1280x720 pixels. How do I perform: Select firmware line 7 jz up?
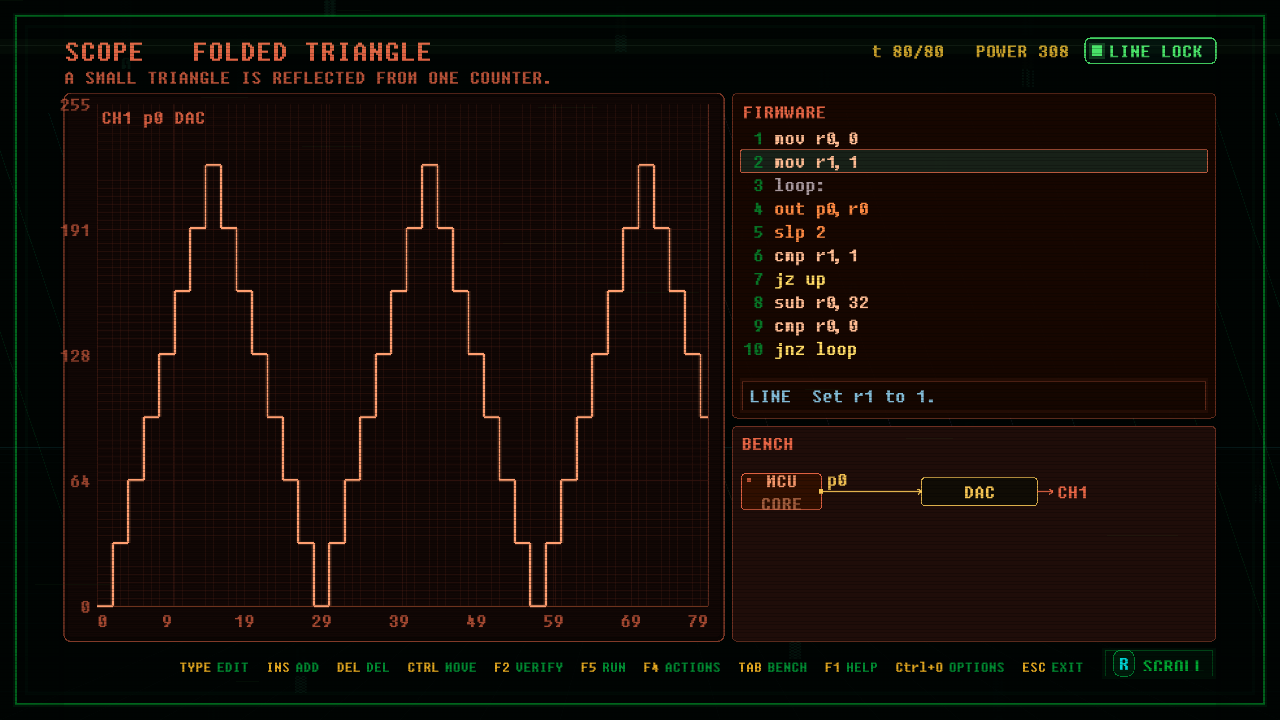[974, 279]
